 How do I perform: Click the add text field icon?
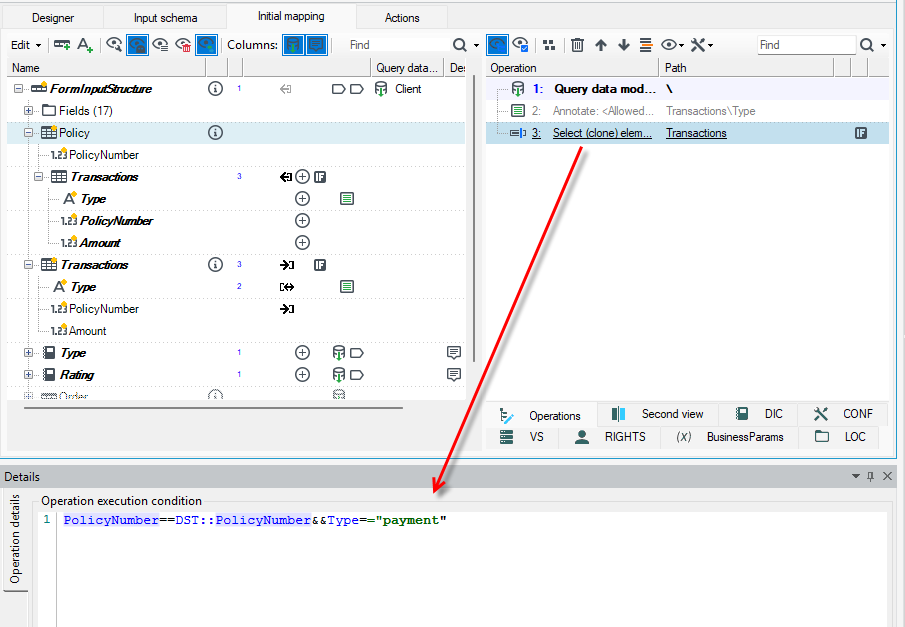pos(85,44)
